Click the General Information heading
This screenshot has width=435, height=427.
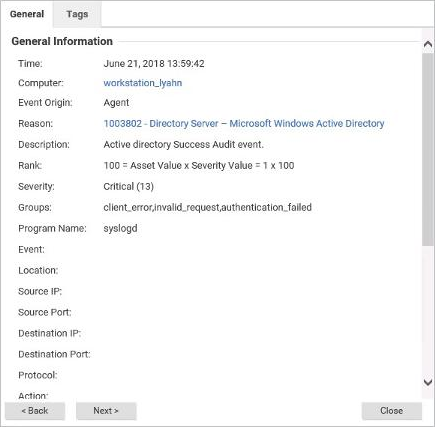(x=62, y=41)
